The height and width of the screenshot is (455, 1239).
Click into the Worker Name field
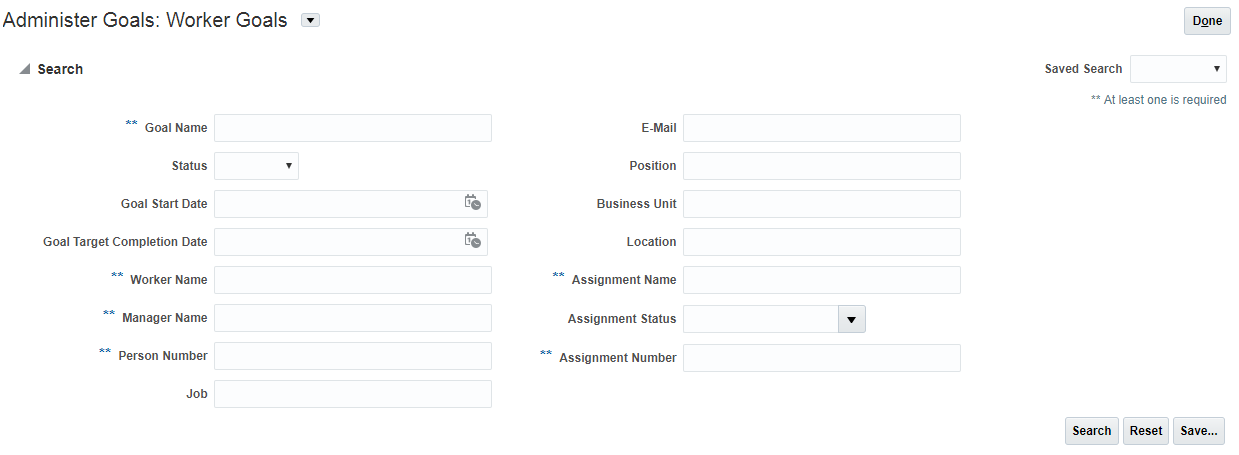click(x=352, y=280)
